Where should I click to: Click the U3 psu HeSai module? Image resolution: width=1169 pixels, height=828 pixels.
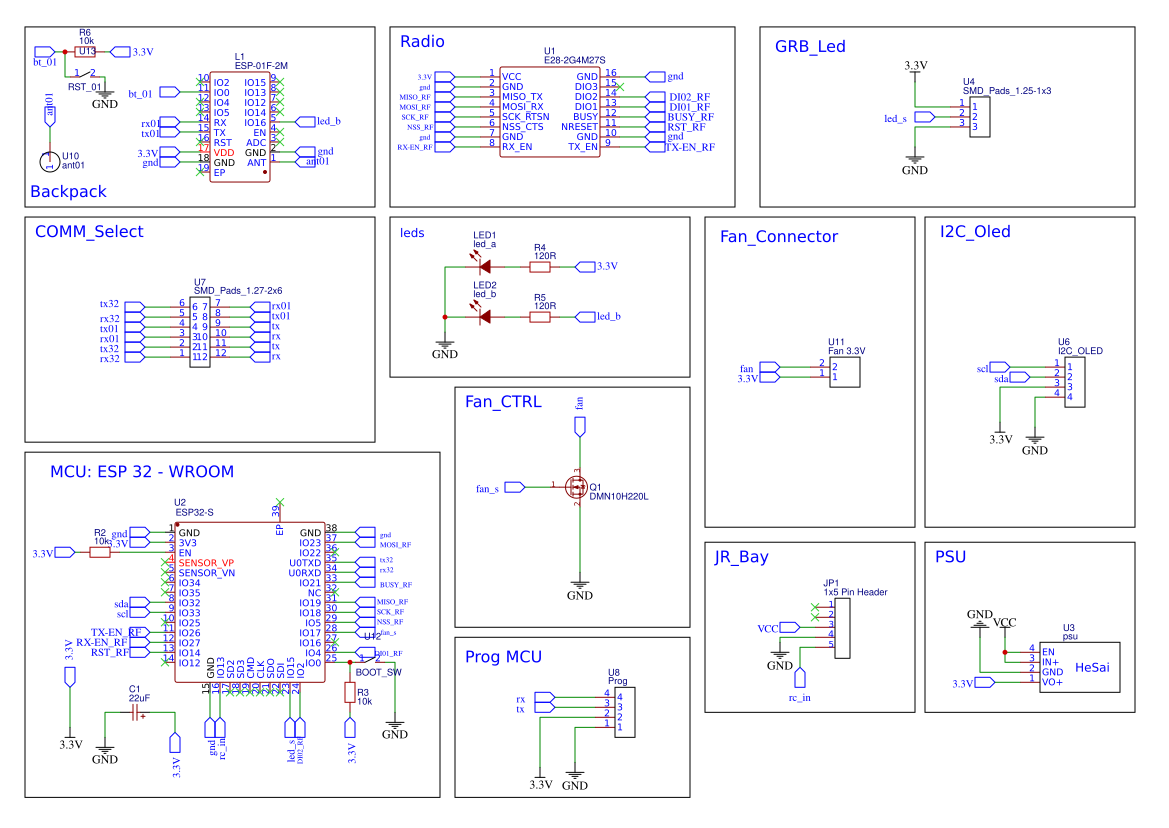(1080, 667)
